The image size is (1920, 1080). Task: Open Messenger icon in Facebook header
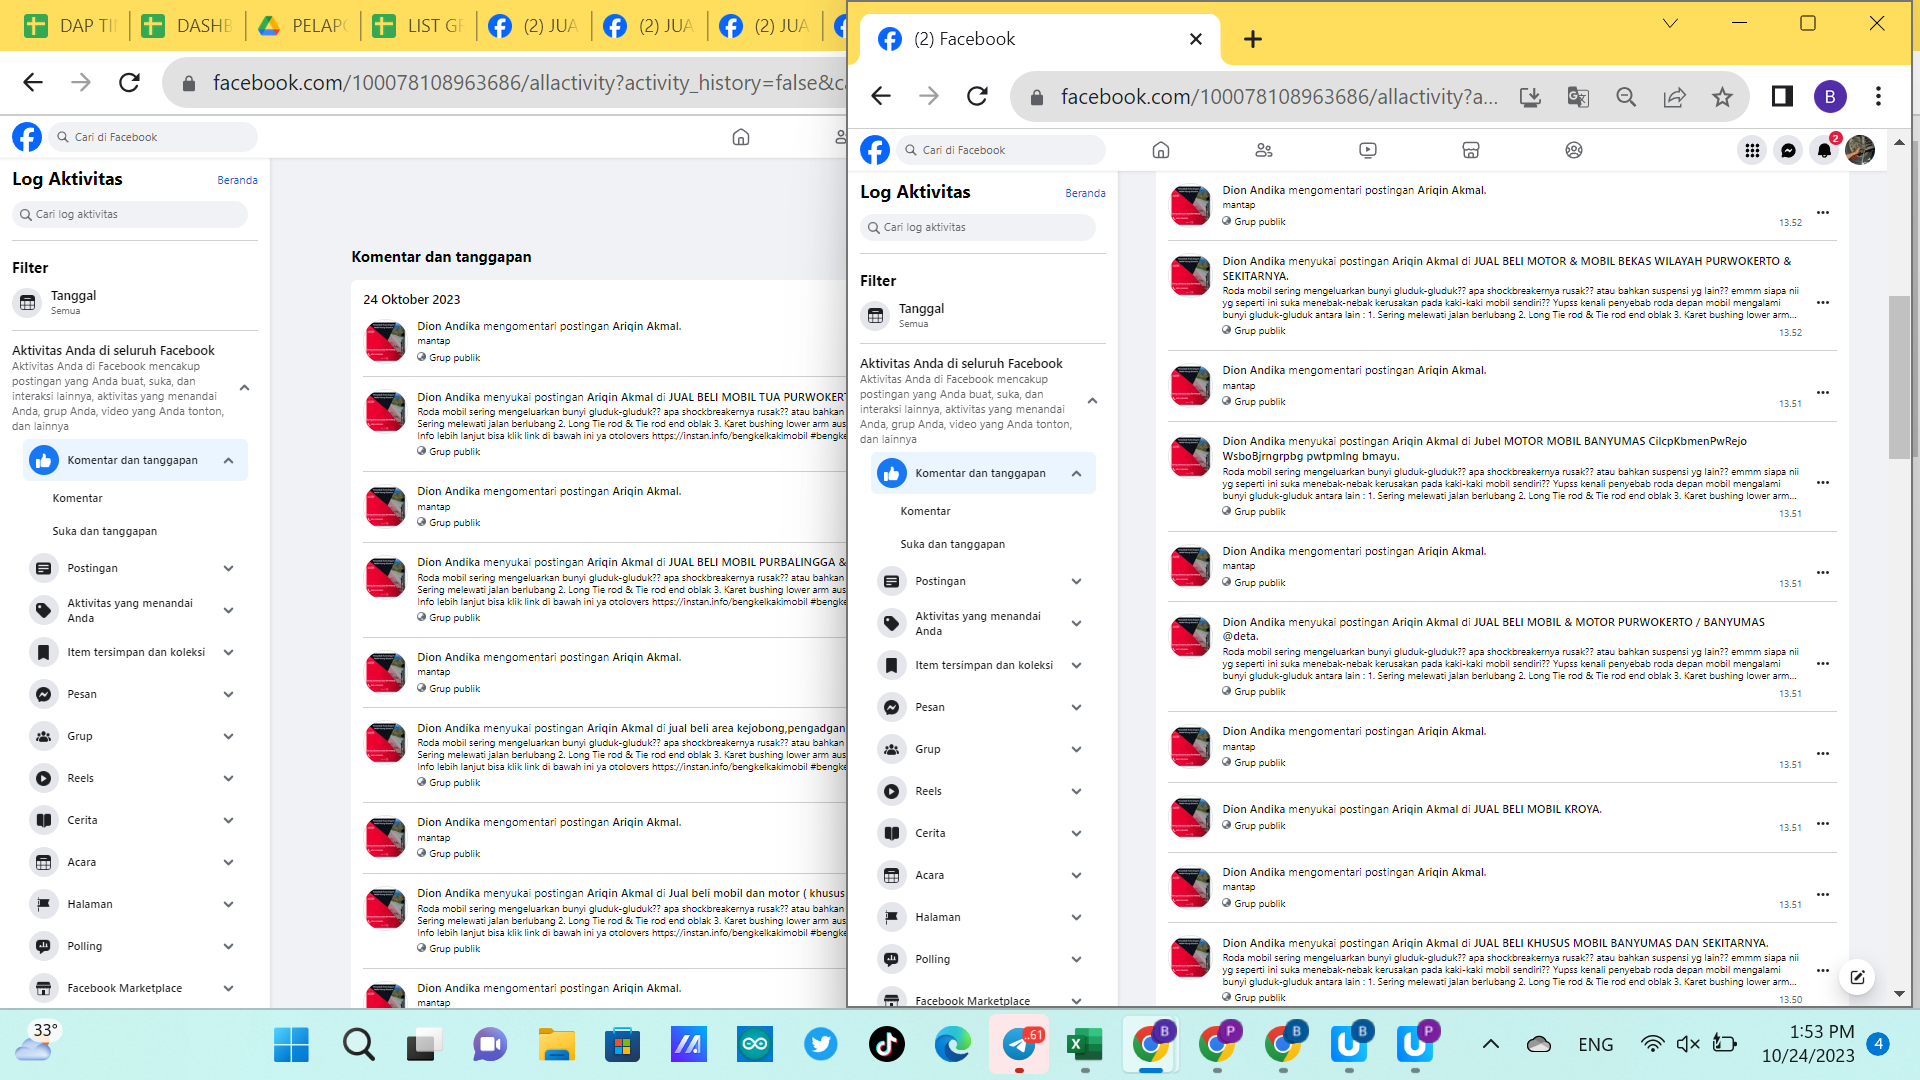(x=1788, y=150)
